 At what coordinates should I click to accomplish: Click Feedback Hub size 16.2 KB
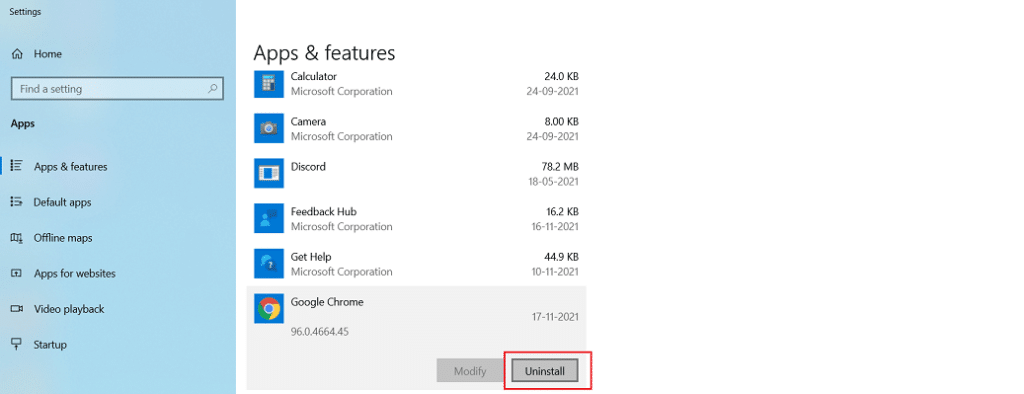coord(561,211)
